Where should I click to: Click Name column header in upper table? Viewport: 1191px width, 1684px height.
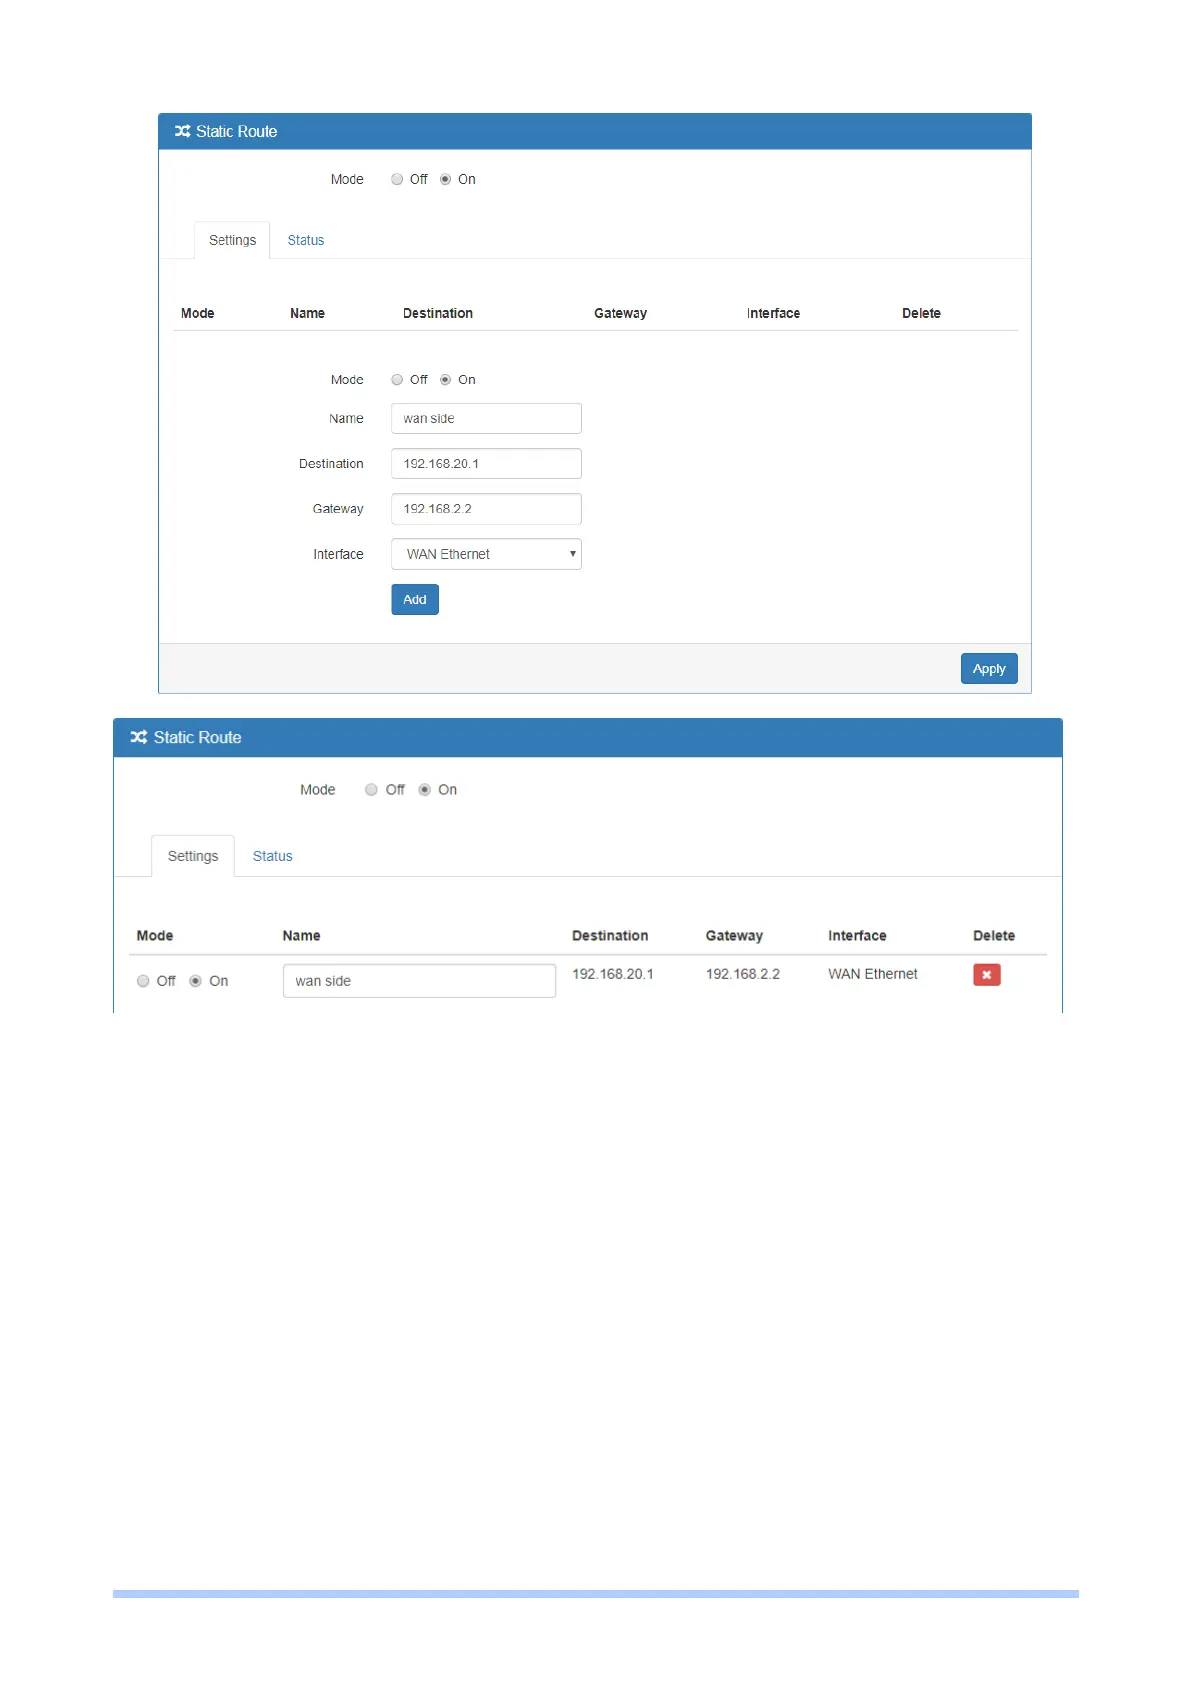307,313
